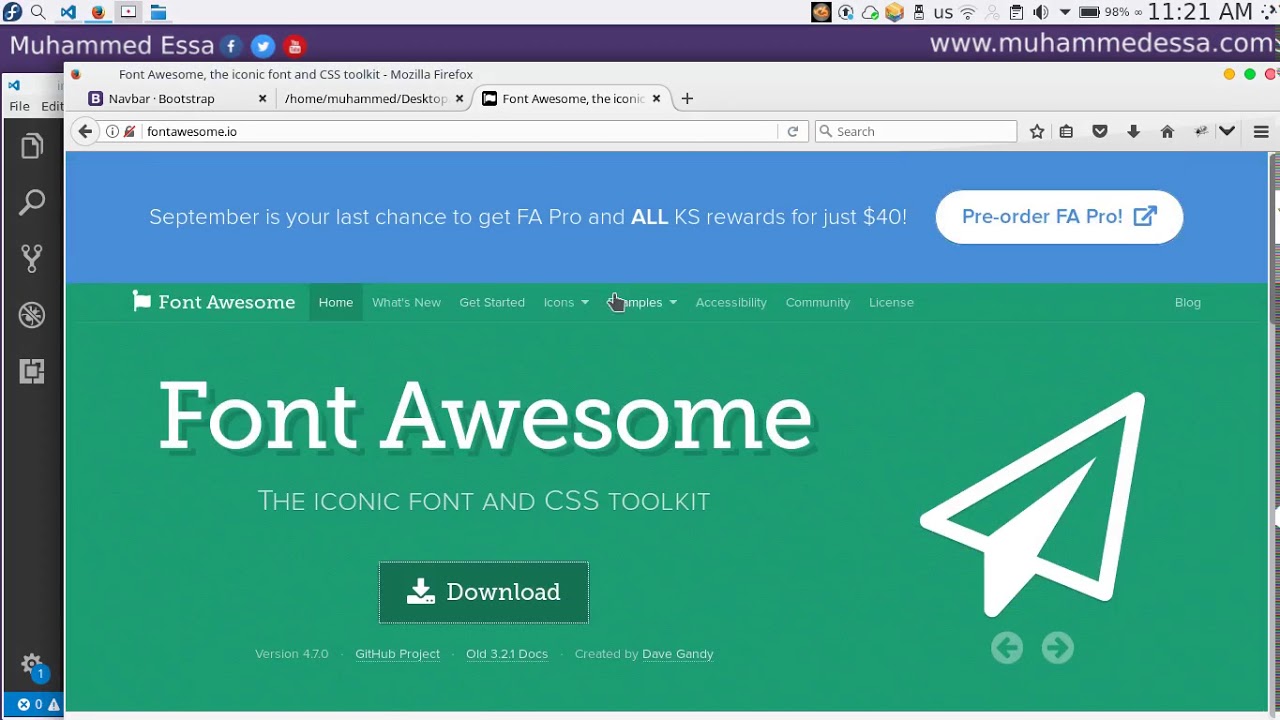Show site information icon in address bar
The height and width of the screenshot is (720, 1280).
point(112,131)
